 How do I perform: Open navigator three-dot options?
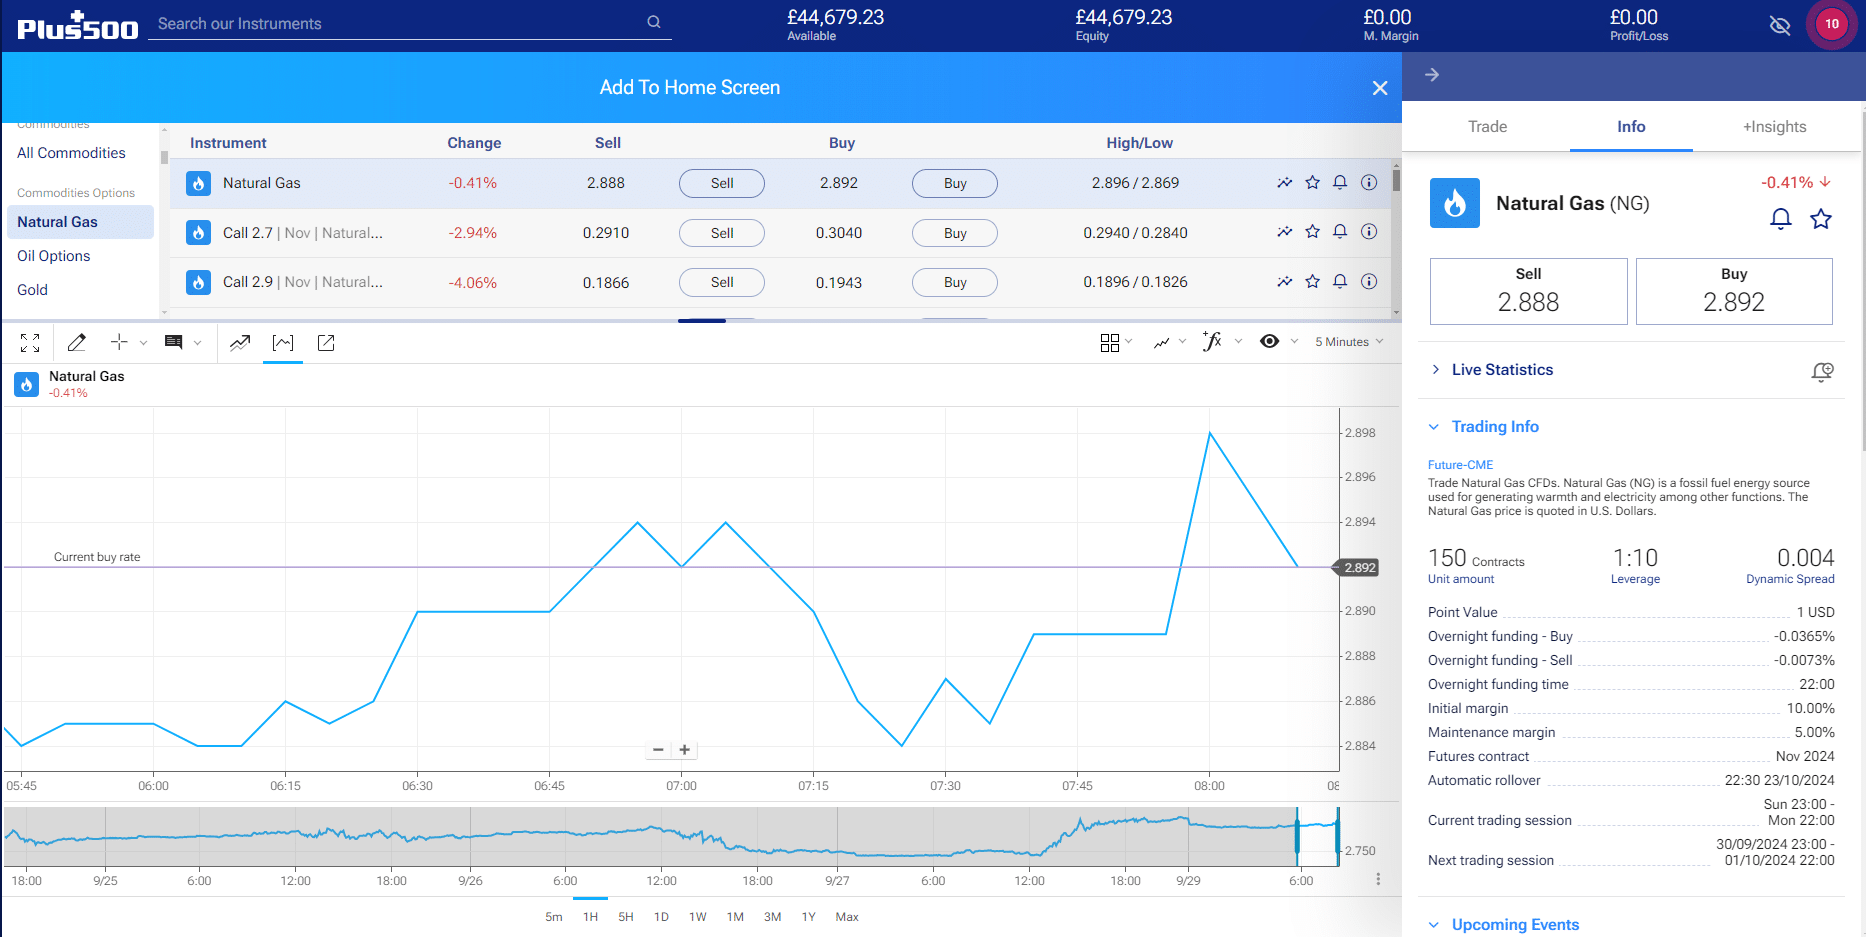point(1378,880)
